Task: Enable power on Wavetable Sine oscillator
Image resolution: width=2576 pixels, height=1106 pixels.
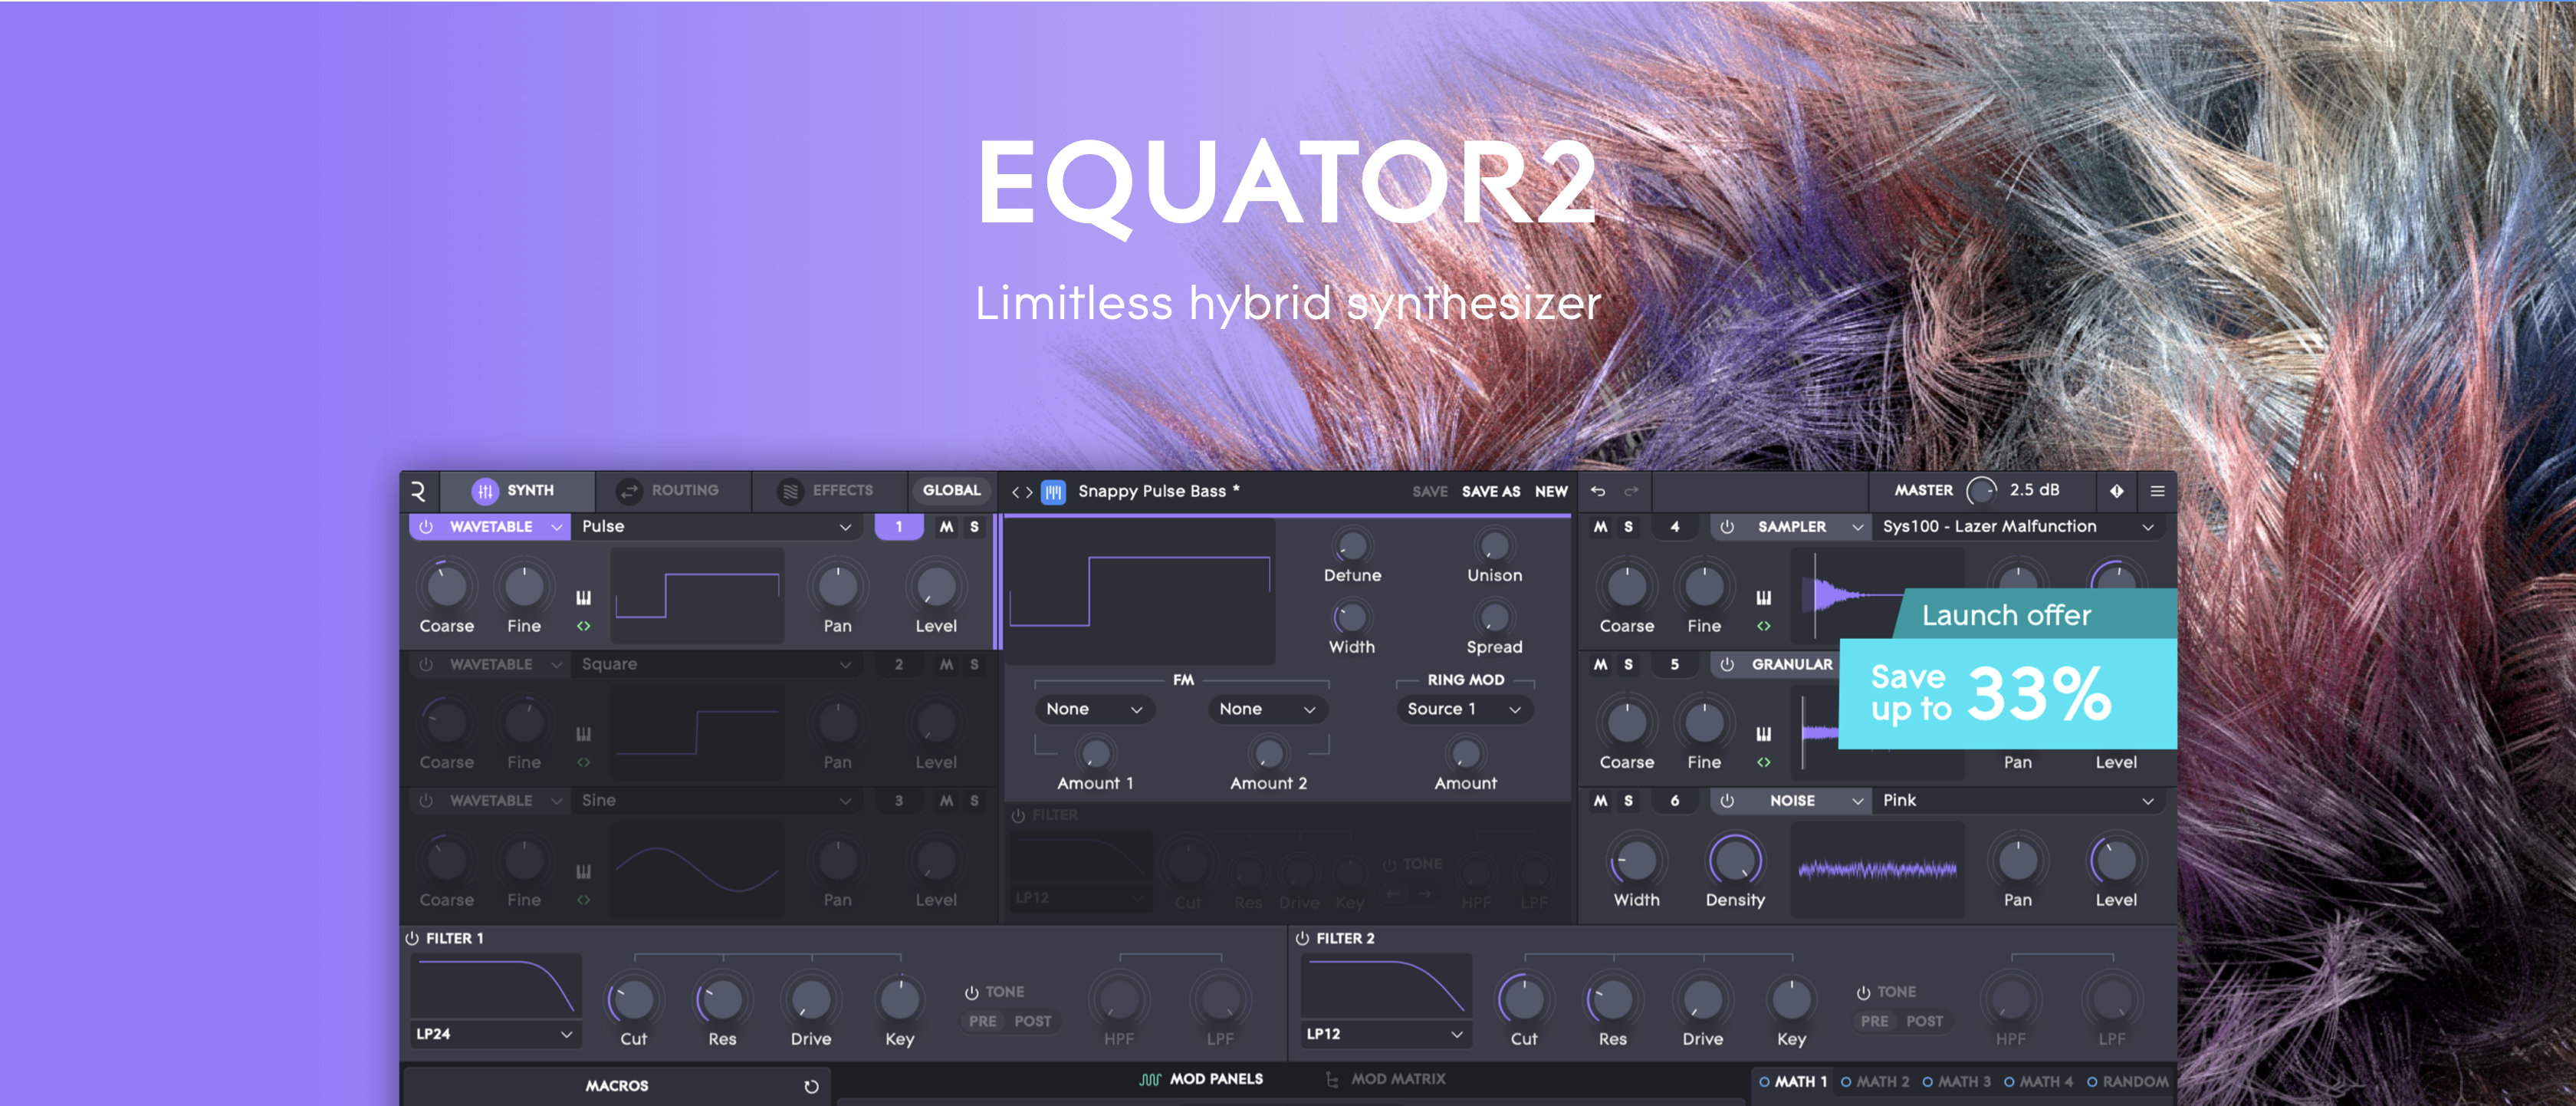Action: click(426, 800)
